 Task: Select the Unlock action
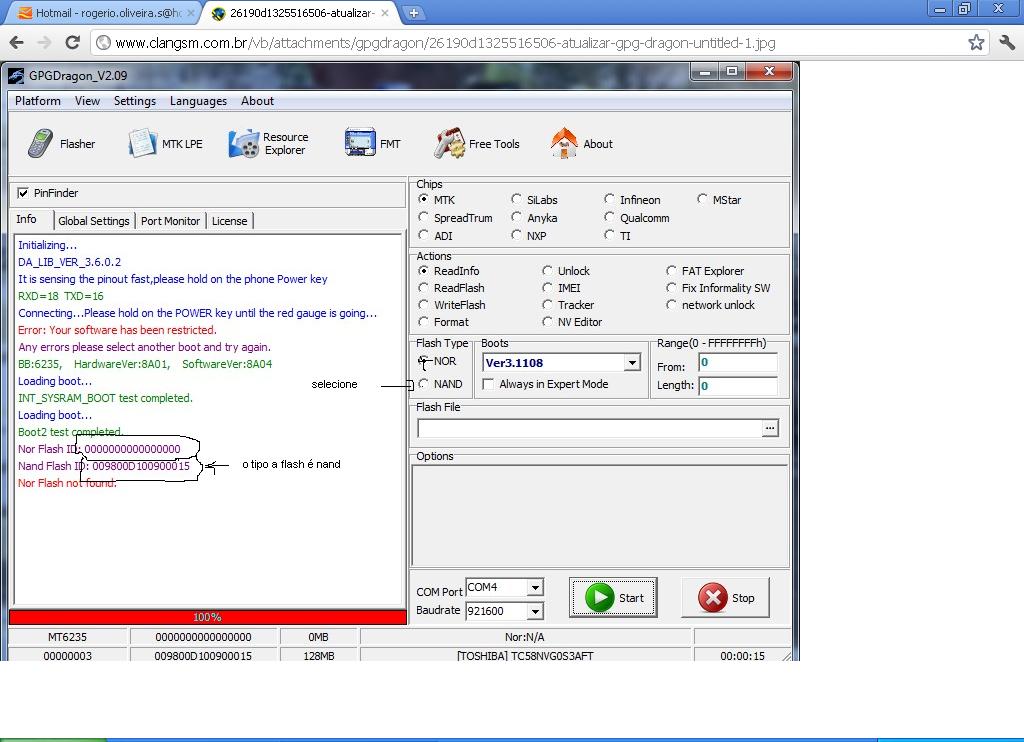[547, 270]
